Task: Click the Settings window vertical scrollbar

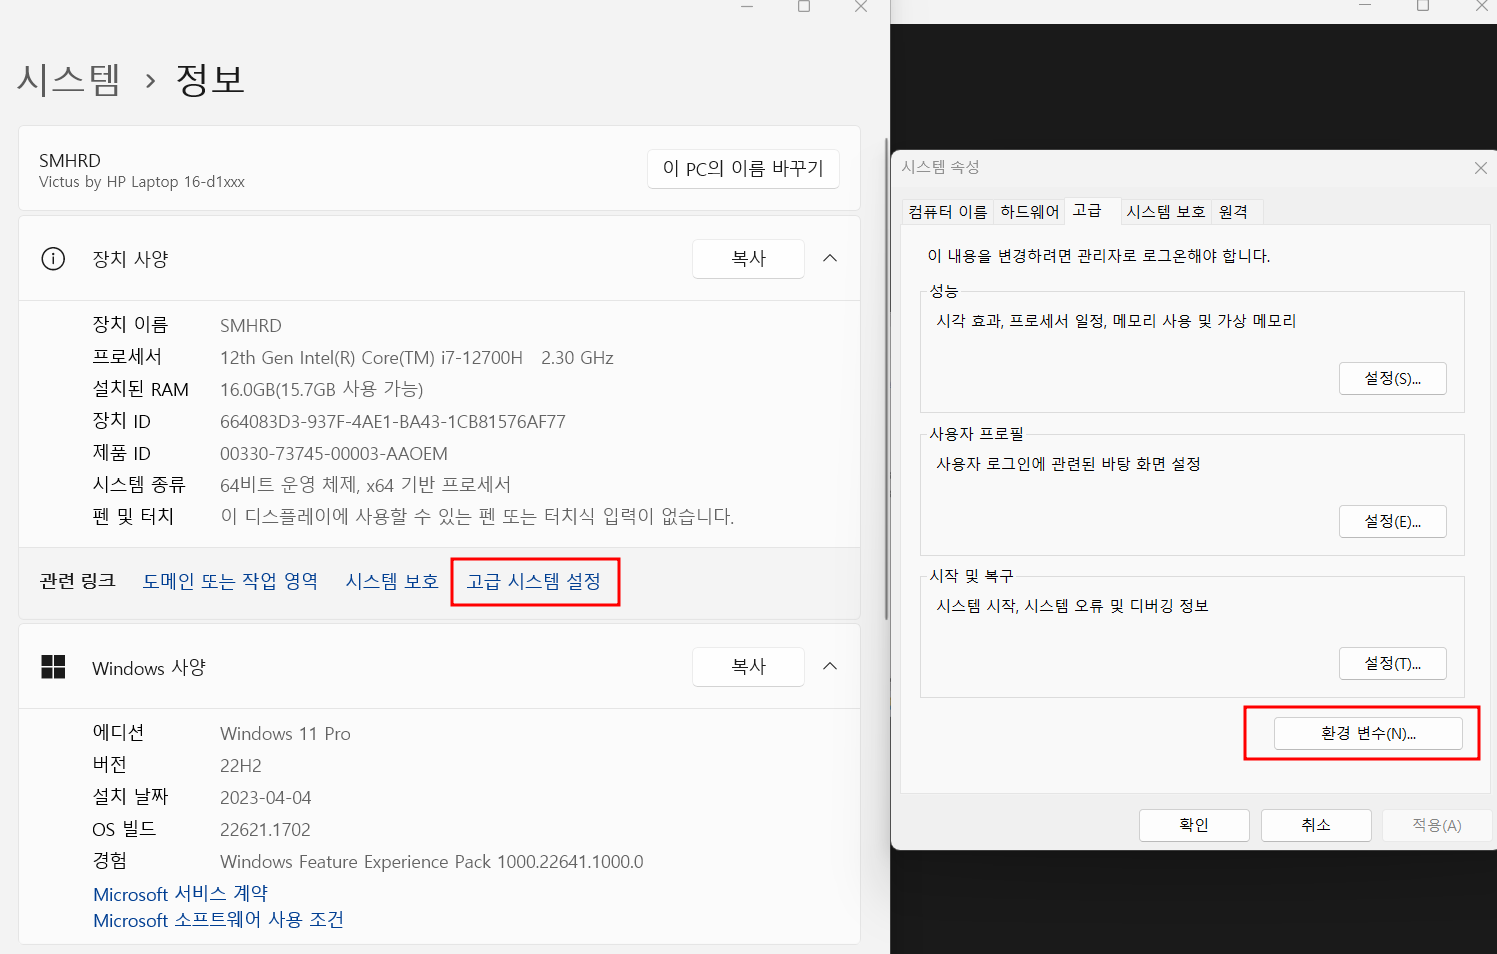Action: (886, 380)
